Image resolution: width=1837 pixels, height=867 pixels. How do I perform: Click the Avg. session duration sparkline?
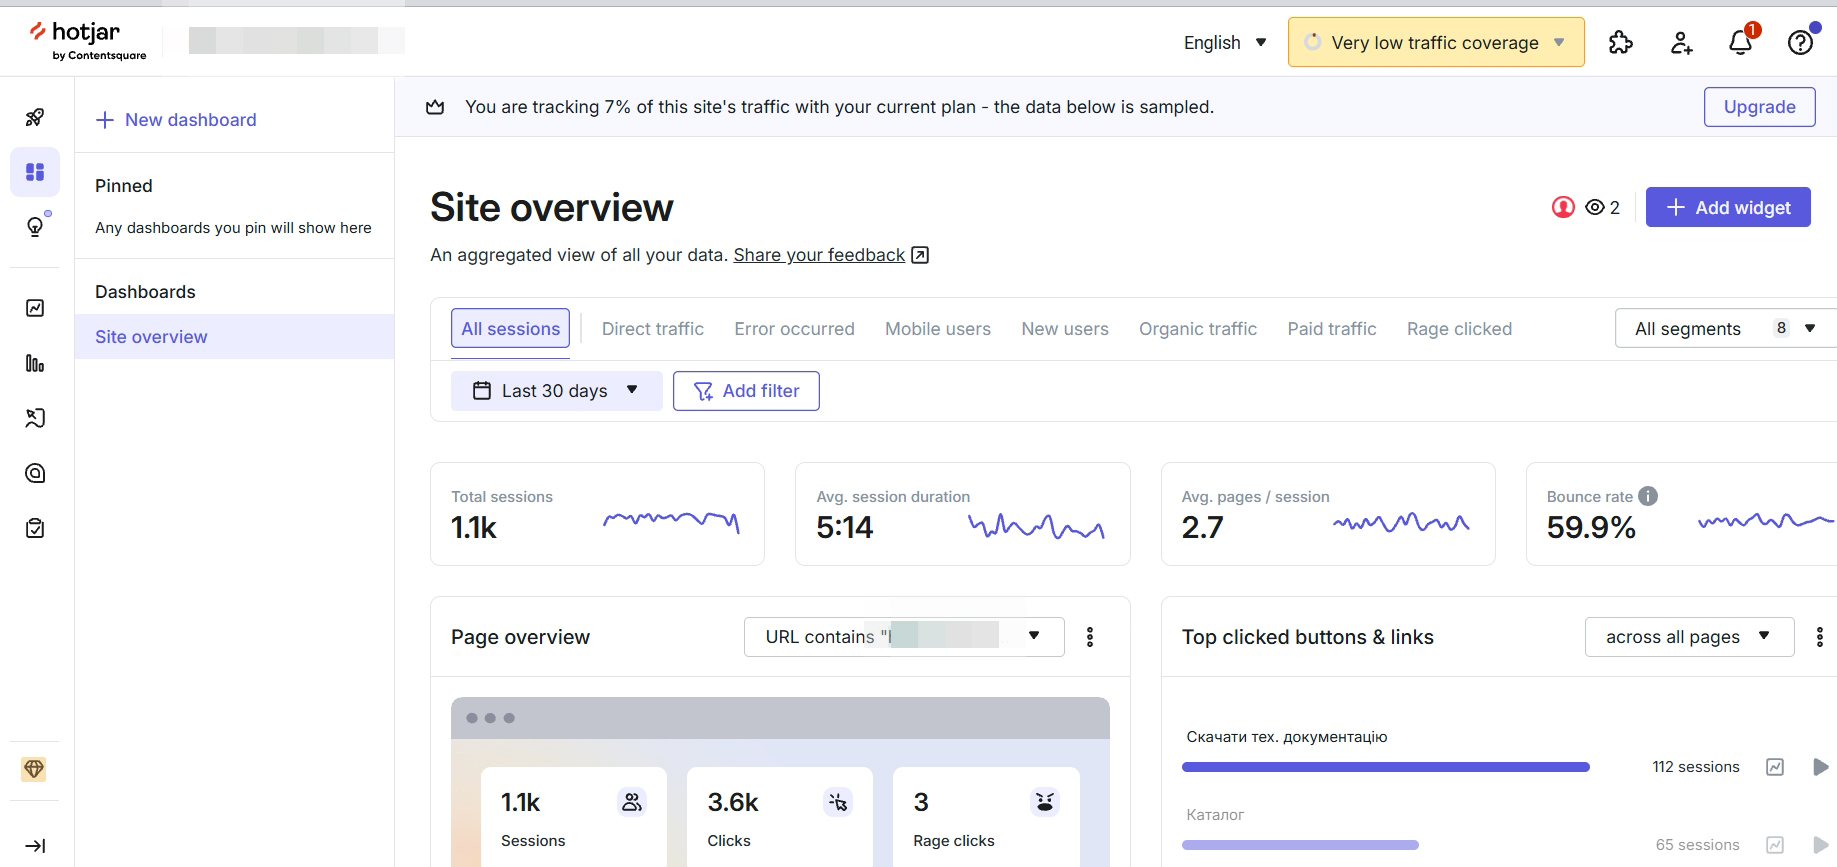pos(1036,526)
